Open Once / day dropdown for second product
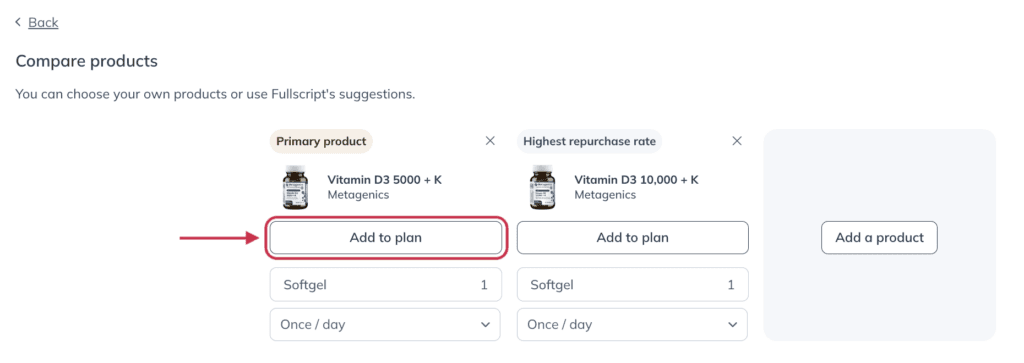 pos(632,324)
